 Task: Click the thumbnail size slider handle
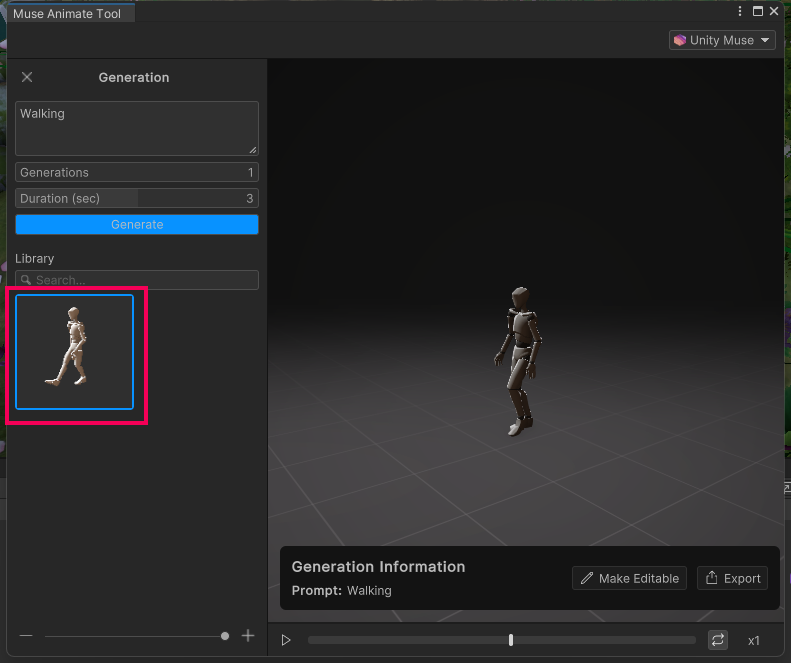(225, 636)
